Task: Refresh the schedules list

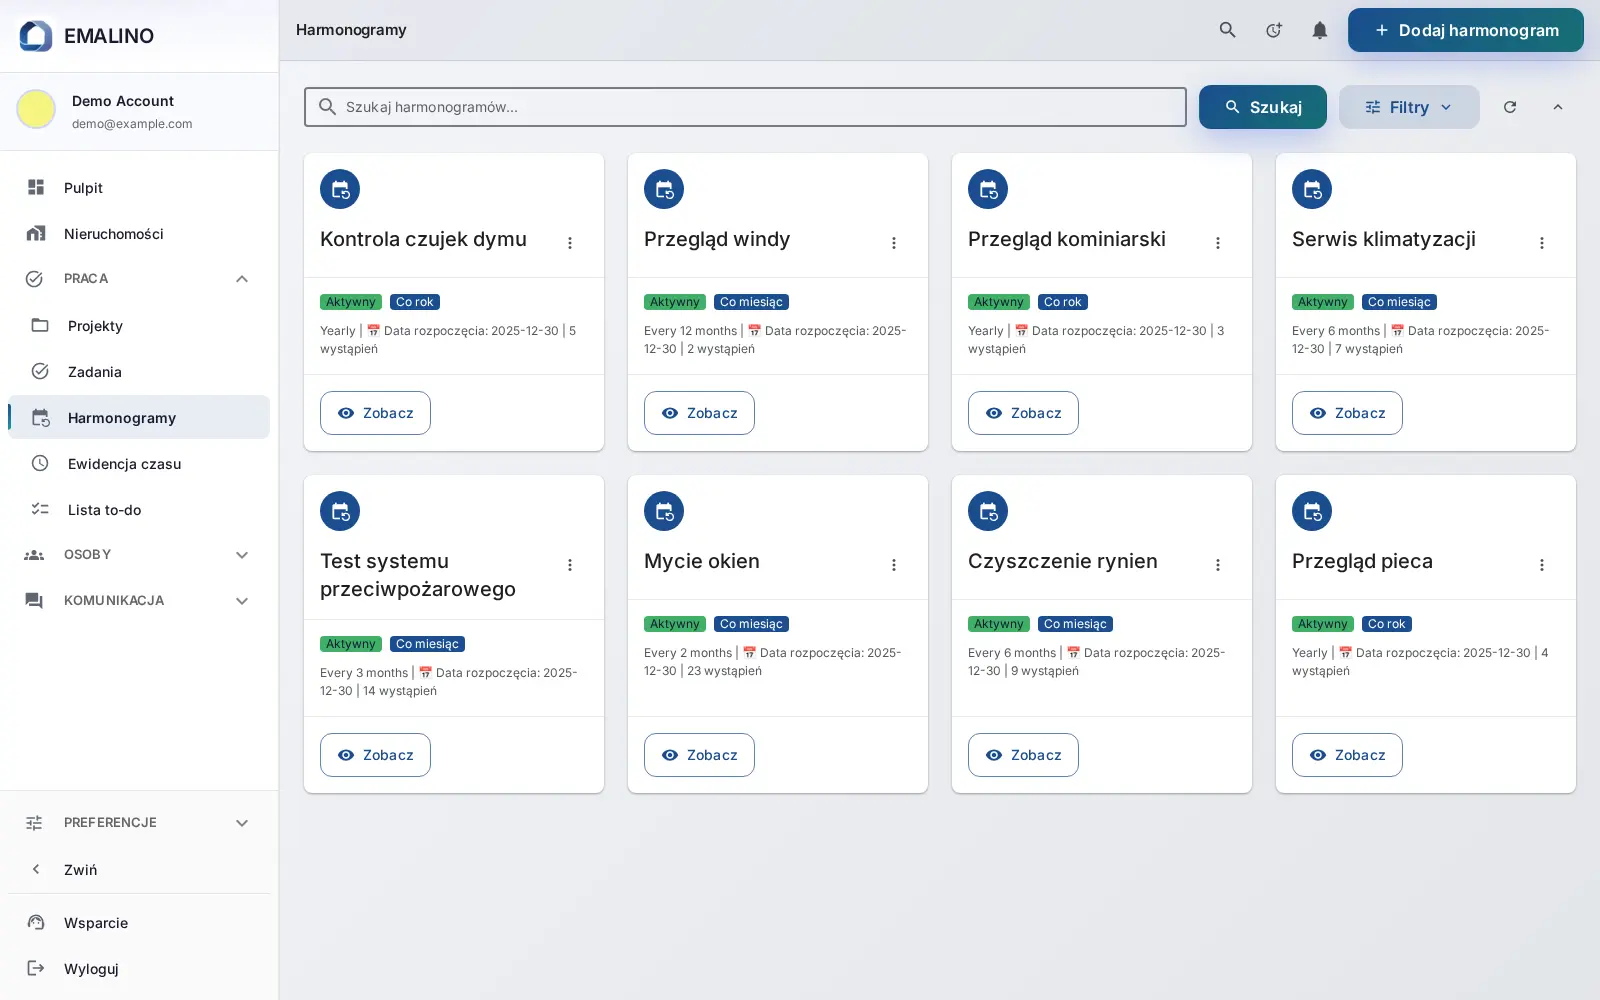Action: pos(1510,107)
